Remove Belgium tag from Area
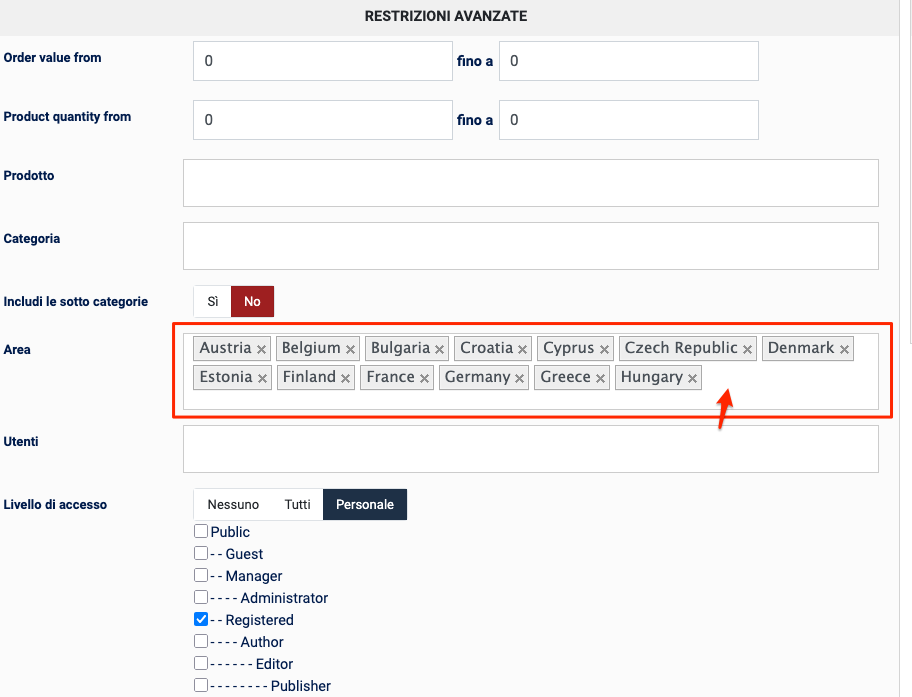The width and height of the screenshot is (912, 697). point(351,350)
